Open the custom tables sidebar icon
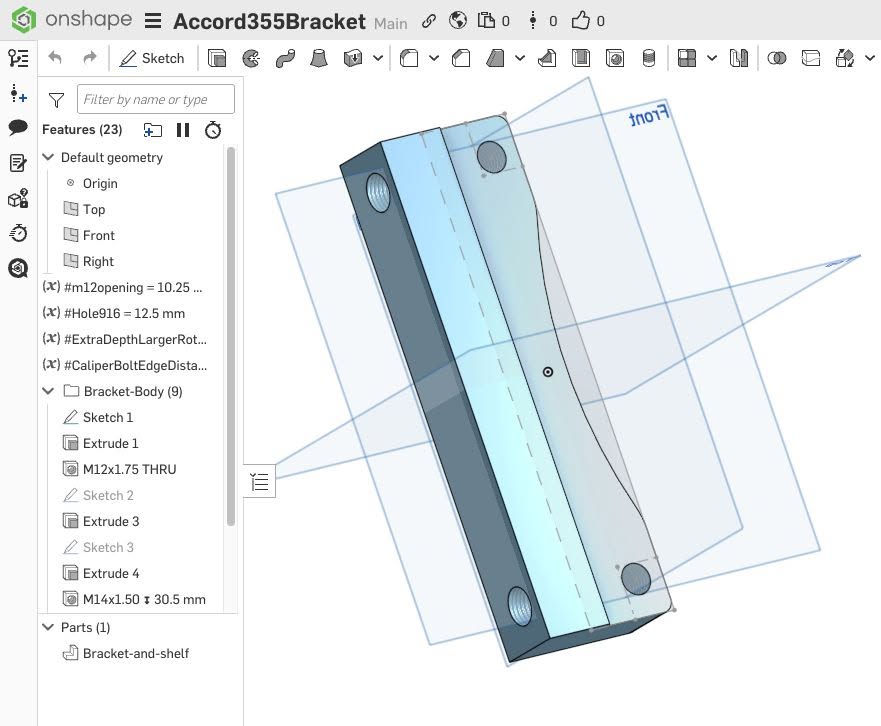The height and width of the screenshot is (726, 881). (19, 198)
